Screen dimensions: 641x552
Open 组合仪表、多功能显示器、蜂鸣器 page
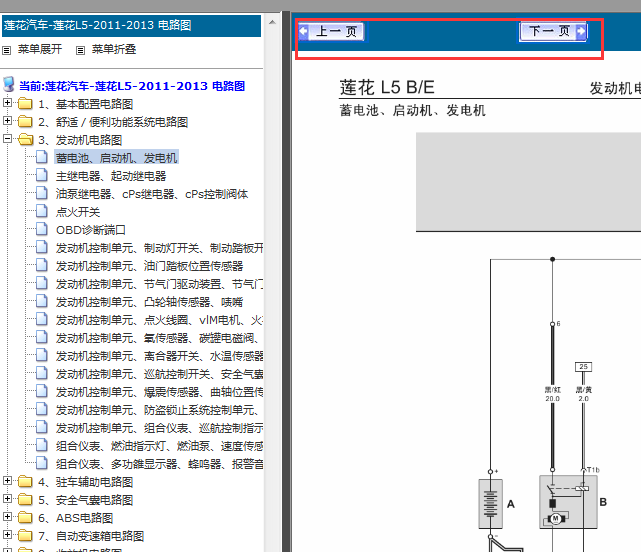(159, 464)
